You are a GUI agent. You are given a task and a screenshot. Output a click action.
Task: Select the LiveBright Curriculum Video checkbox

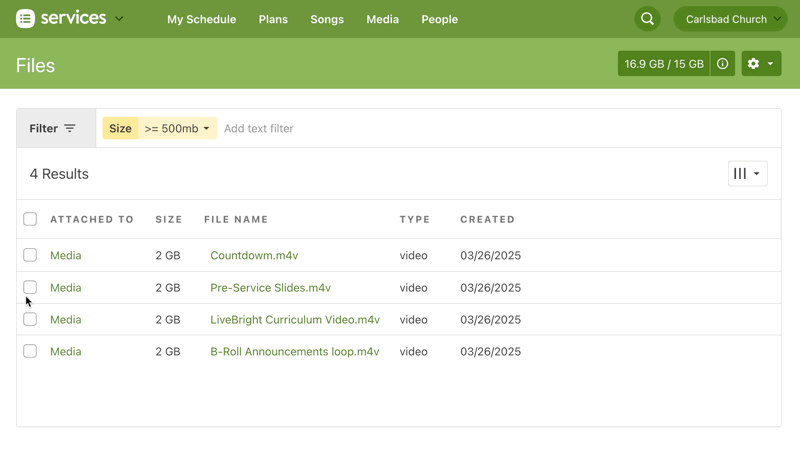(30, 319)
